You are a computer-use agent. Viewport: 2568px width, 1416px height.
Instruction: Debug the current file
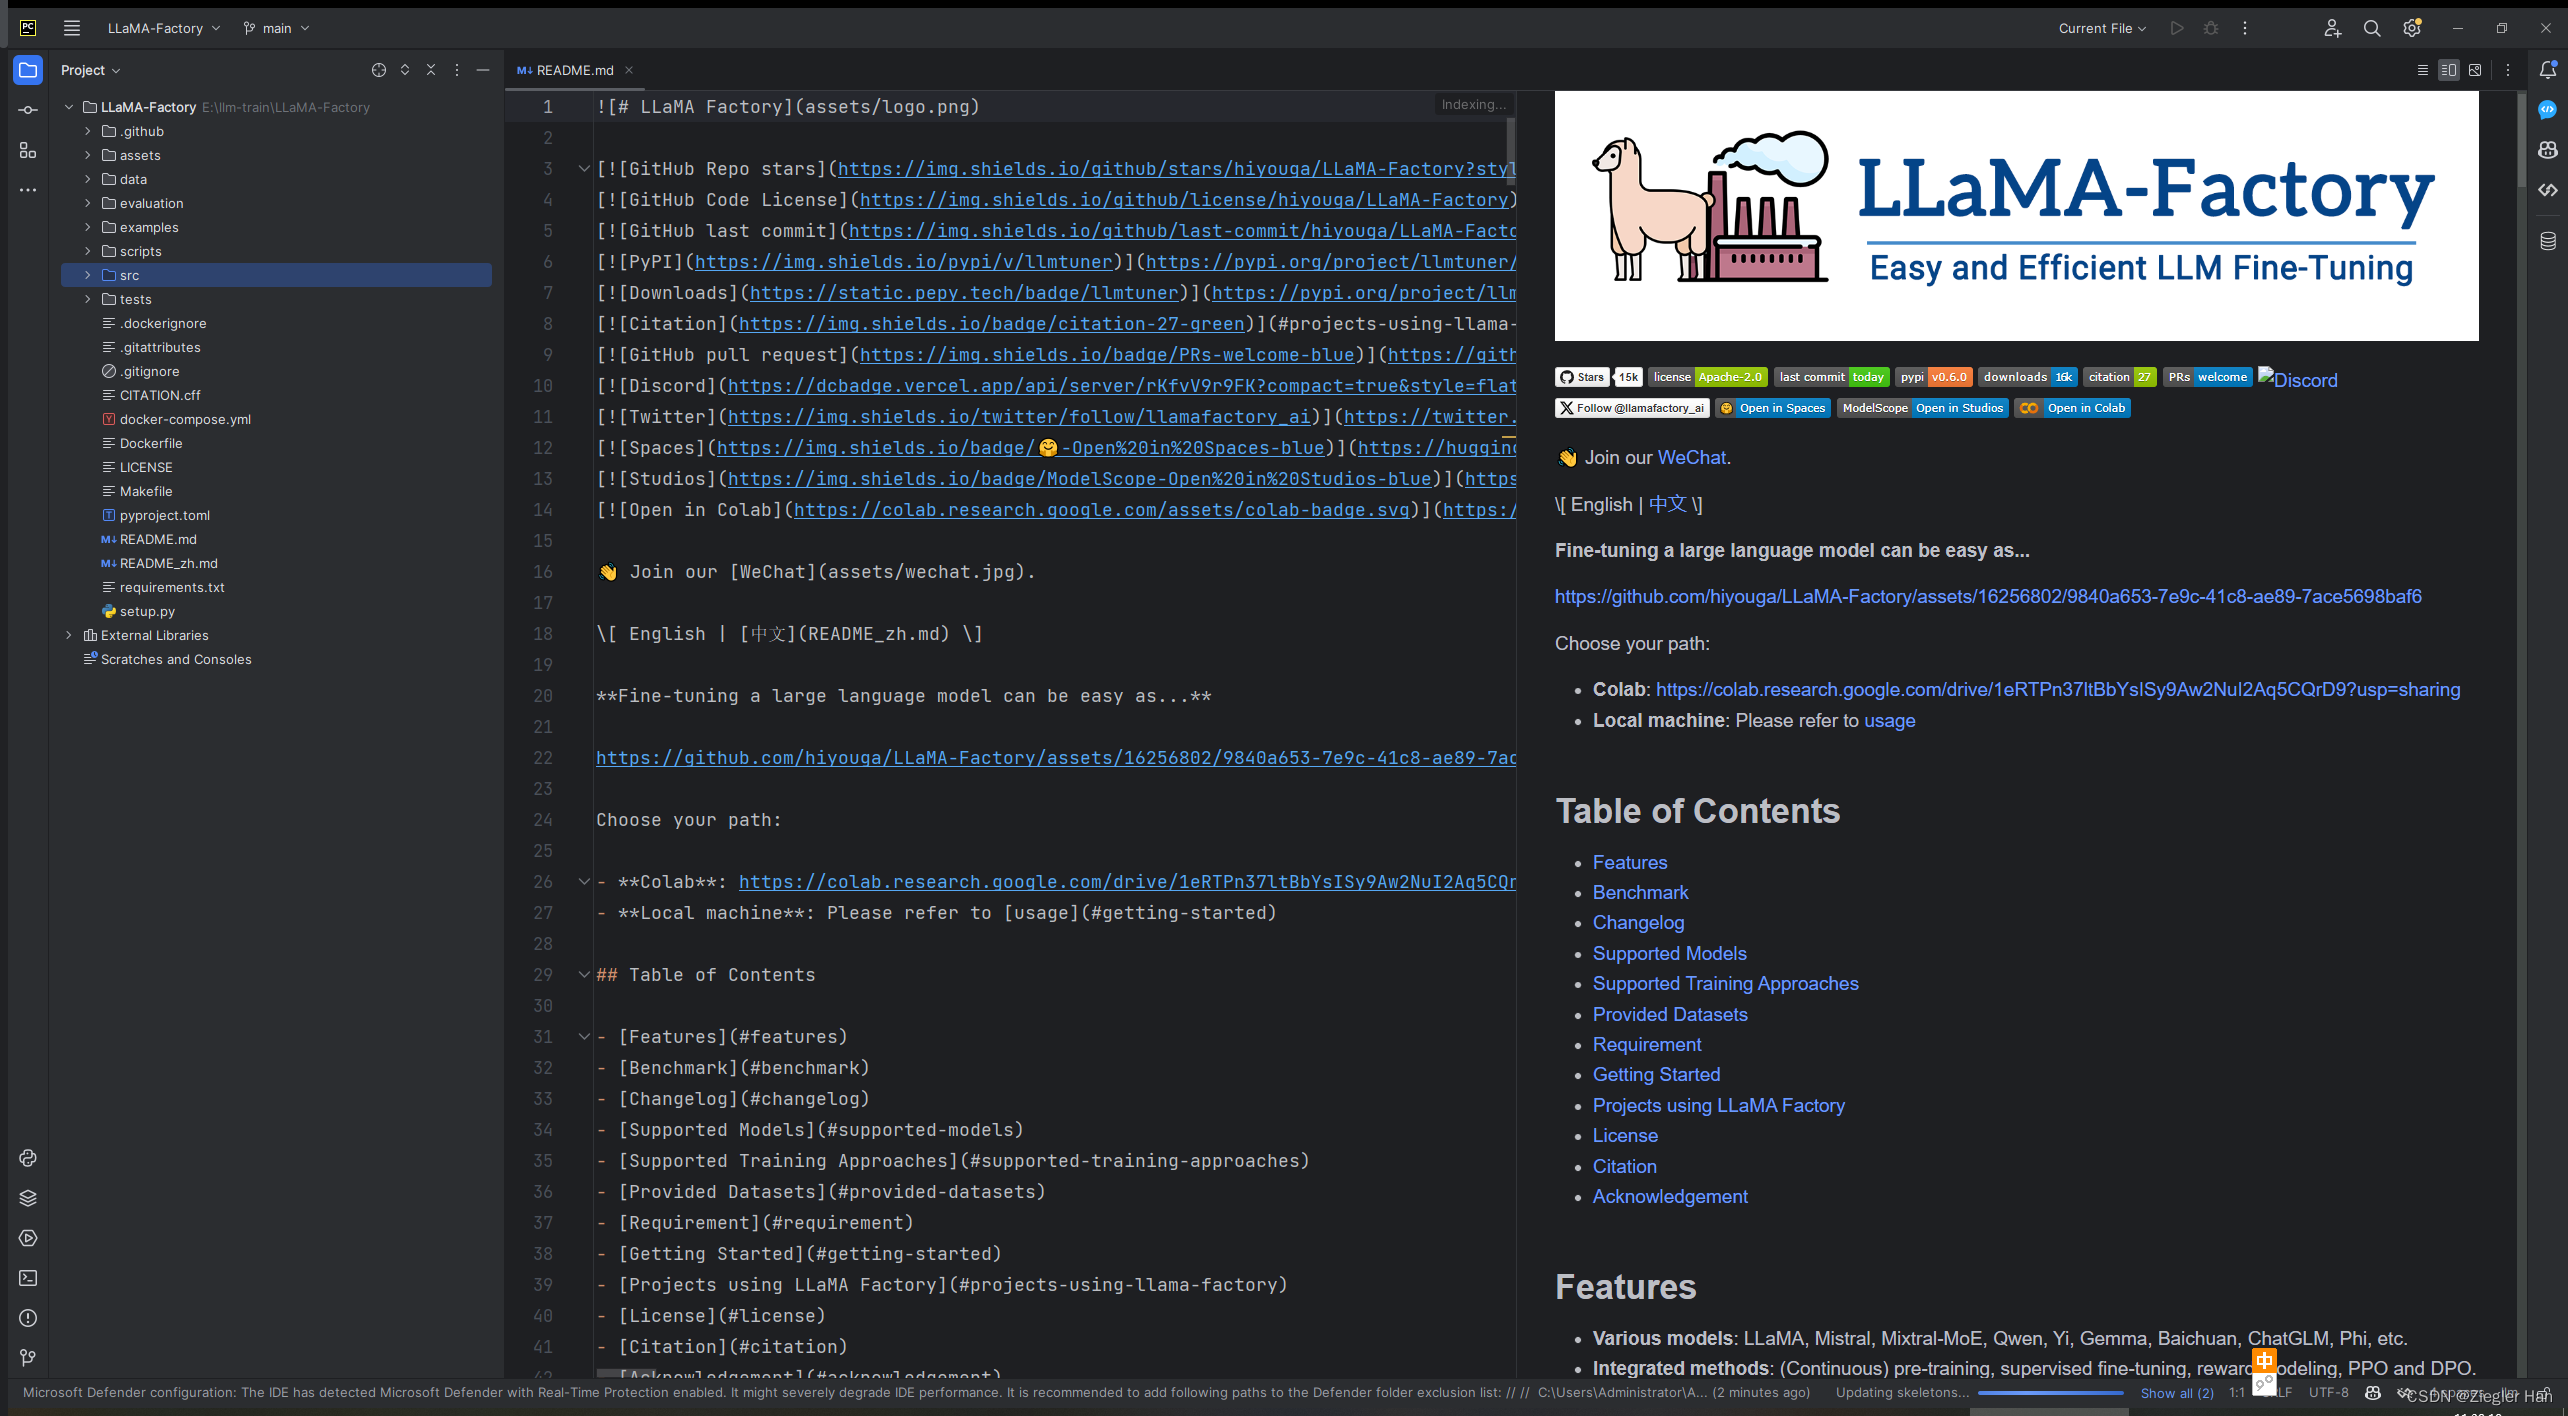pos(2211,28)
